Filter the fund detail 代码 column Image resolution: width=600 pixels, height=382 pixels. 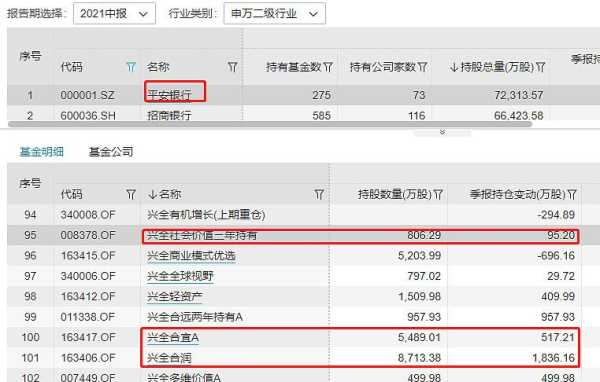[131, 195]
